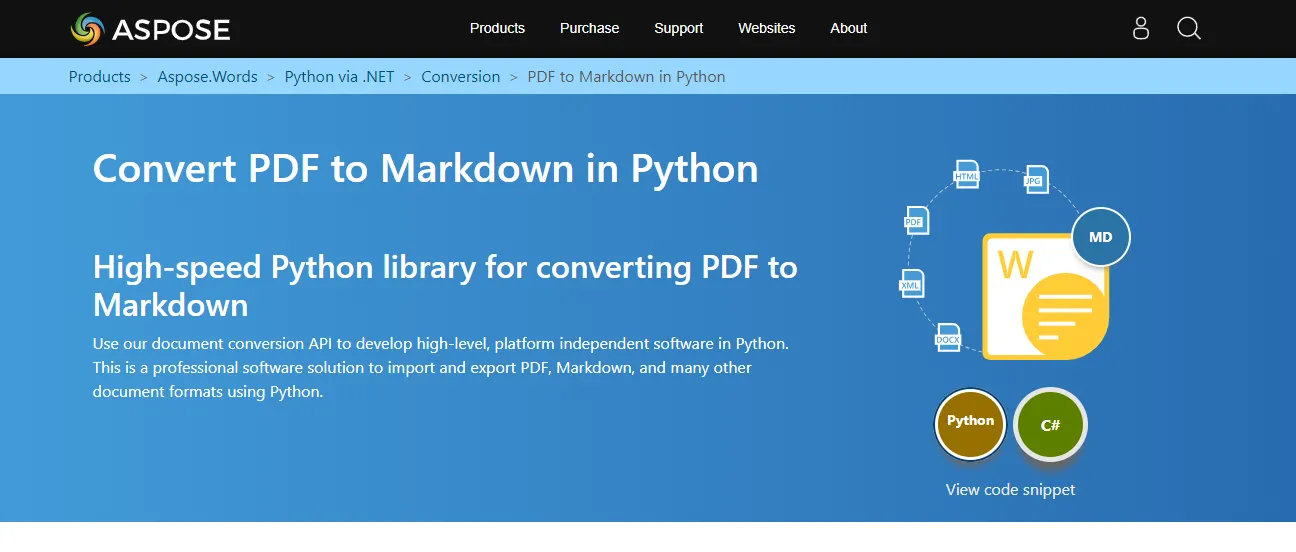Go to Python via .NET breadcrumb

(x=340, y=77)
